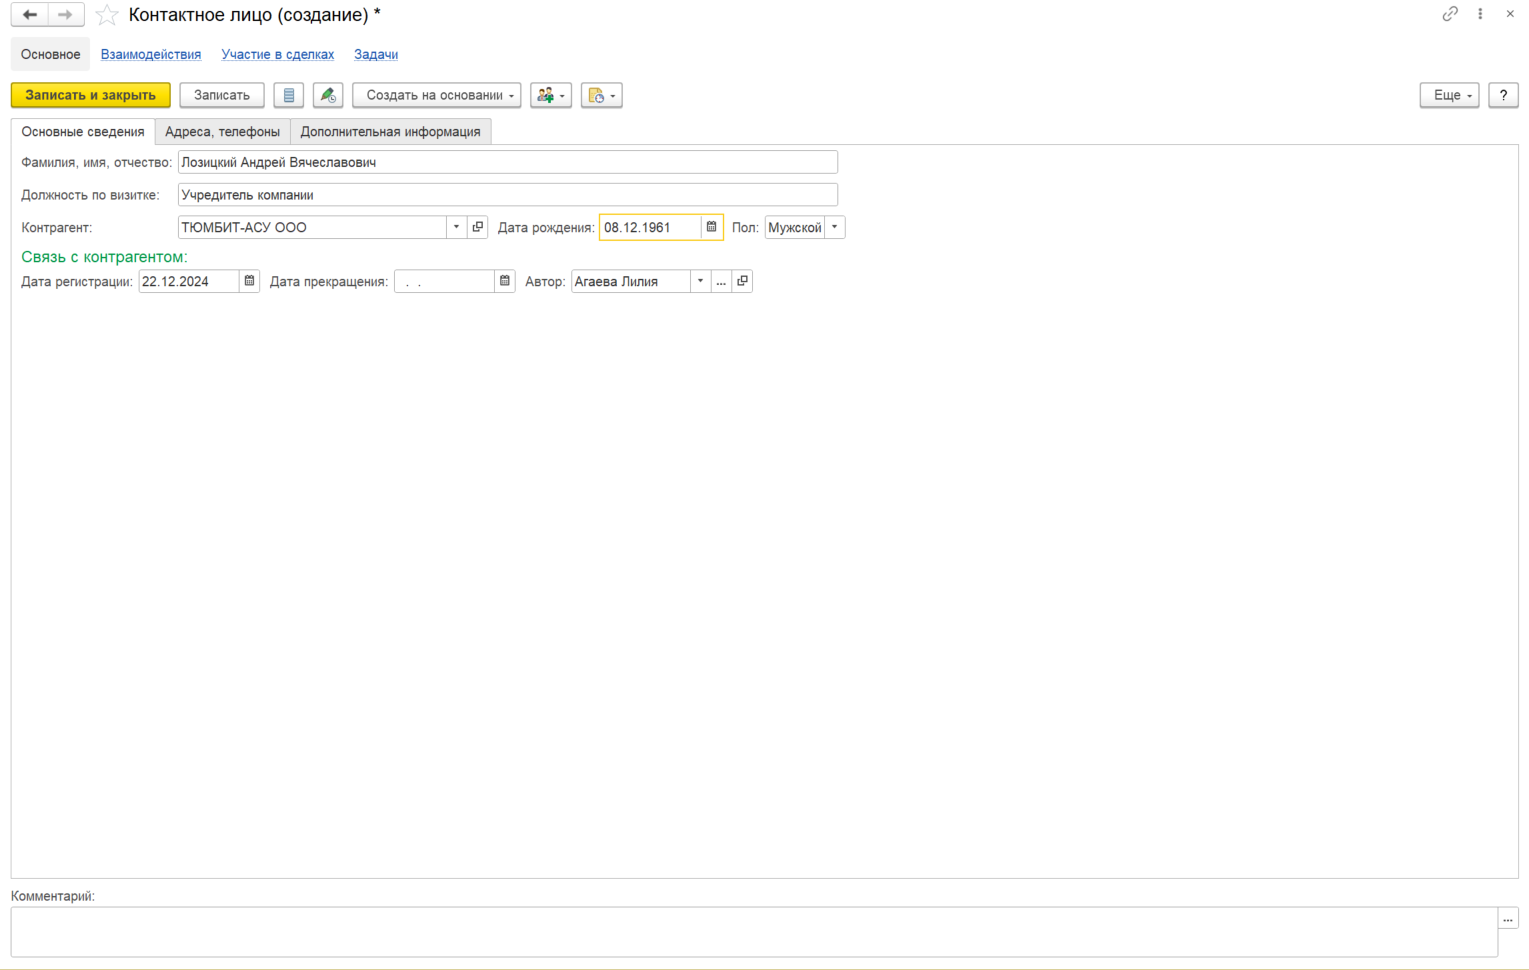
Task: Focus the Дата рождения date field
Action: (x=650, y=227)
